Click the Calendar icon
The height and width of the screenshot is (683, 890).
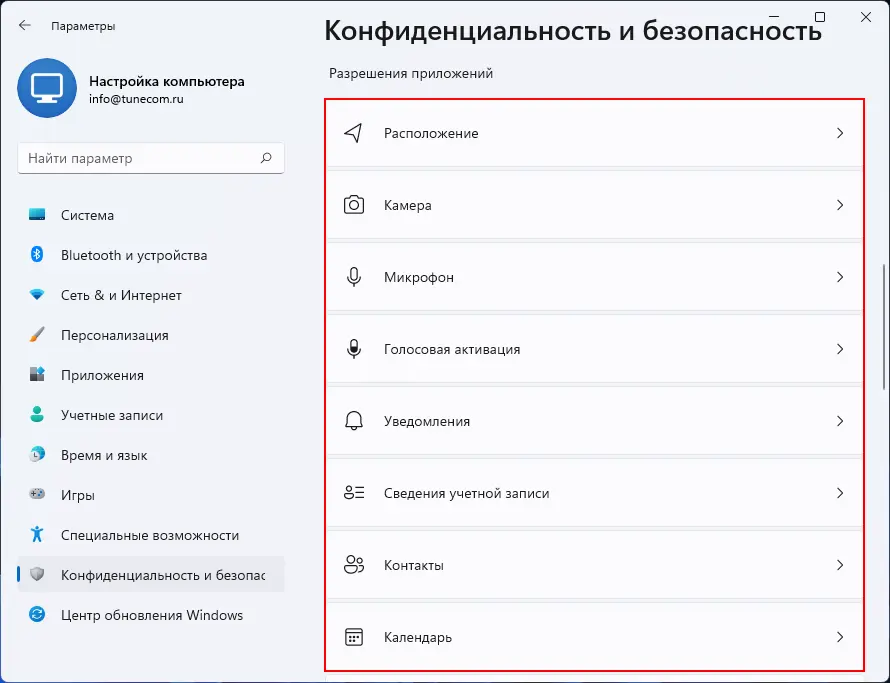[x=353, y=637]
